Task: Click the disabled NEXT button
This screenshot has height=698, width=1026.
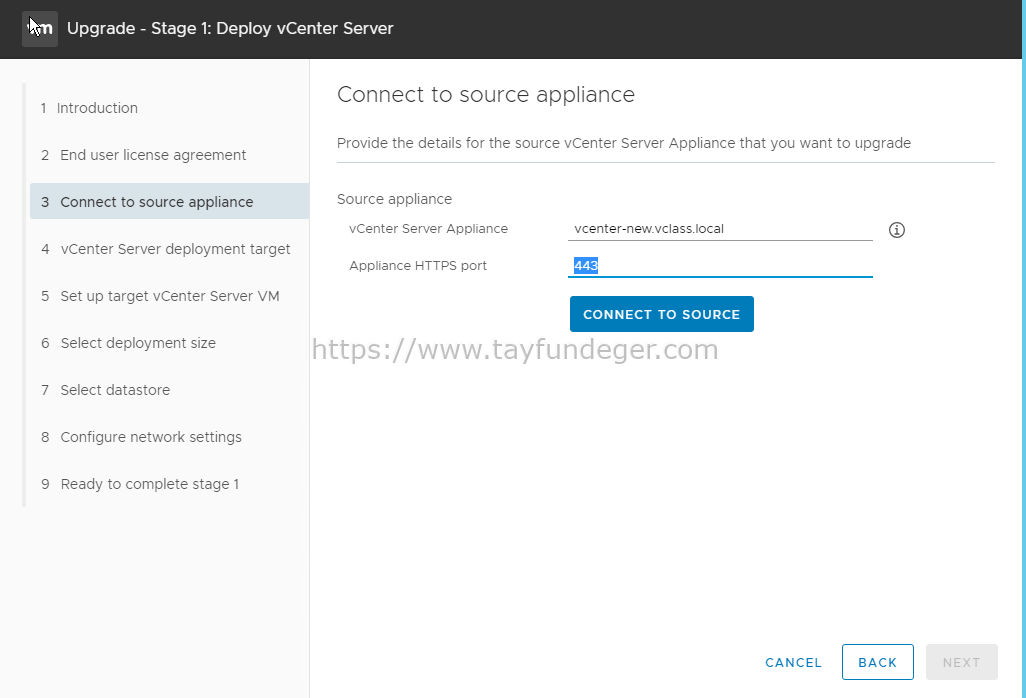Action: click(961, 662)
